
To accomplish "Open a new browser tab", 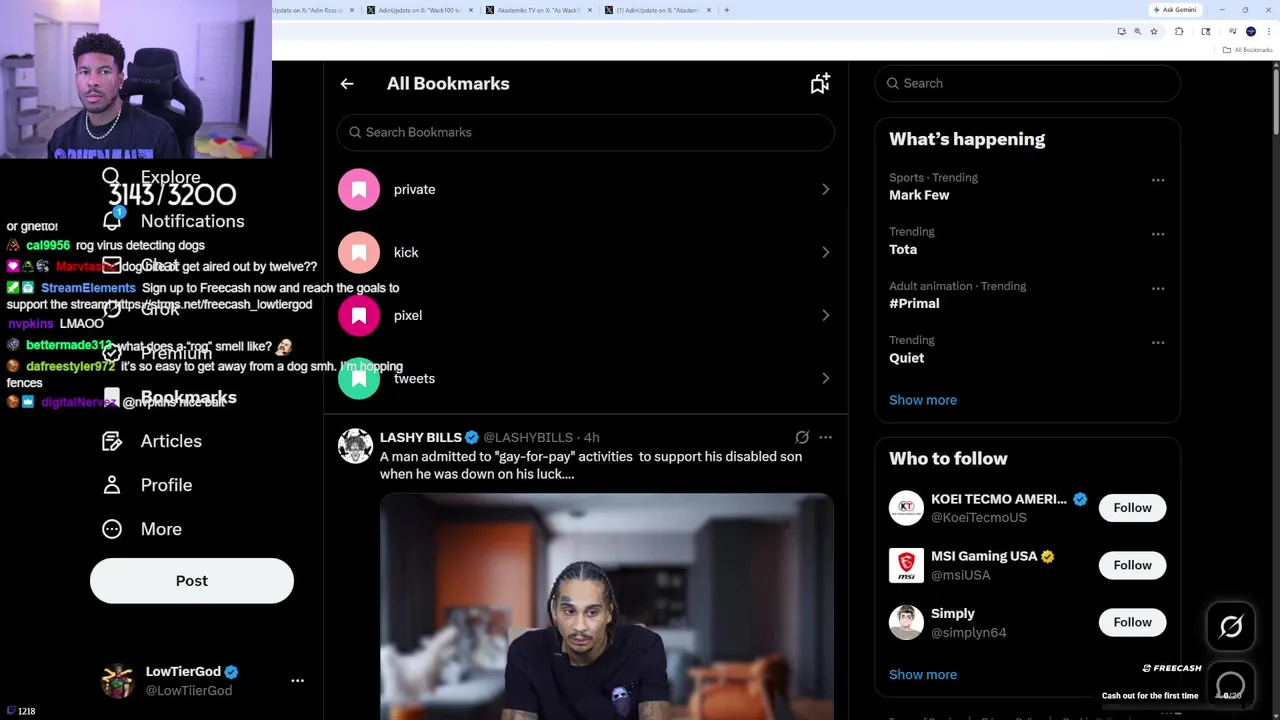I will click(727, 10).
